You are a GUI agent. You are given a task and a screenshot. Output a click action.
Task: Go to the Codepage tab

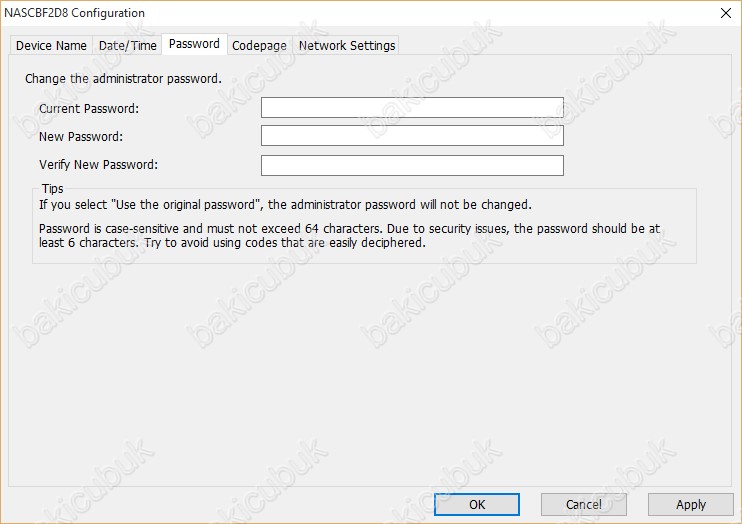(259, 45)
